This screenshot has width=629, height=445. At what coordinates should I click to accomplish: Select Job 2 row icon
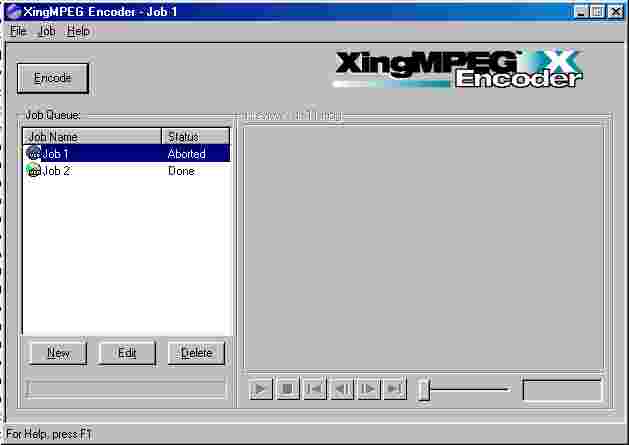[x=34, y=171]
